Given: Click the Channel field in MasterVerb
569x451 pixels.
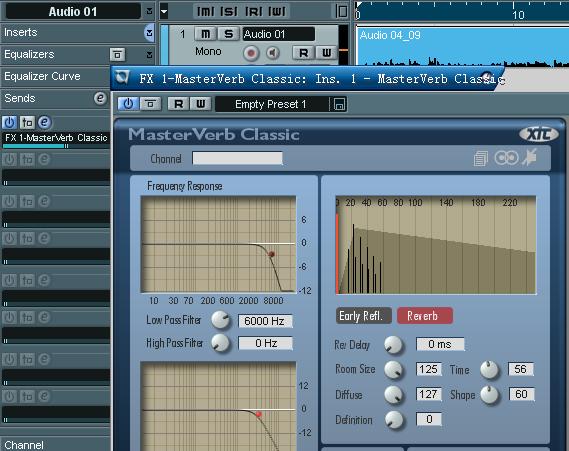Looking at the screenshot, I should point(237,159).
